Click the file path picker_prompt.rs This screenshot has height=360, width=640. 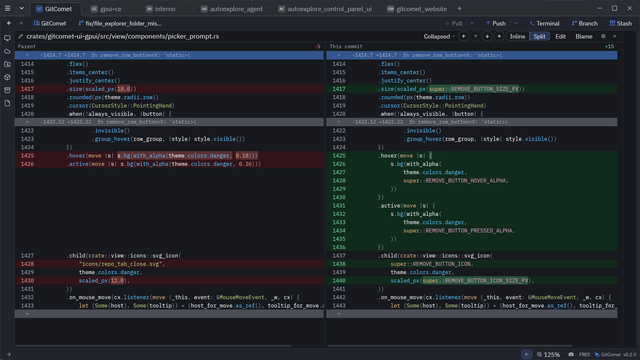pyautogui.click(x=122, y=36)
